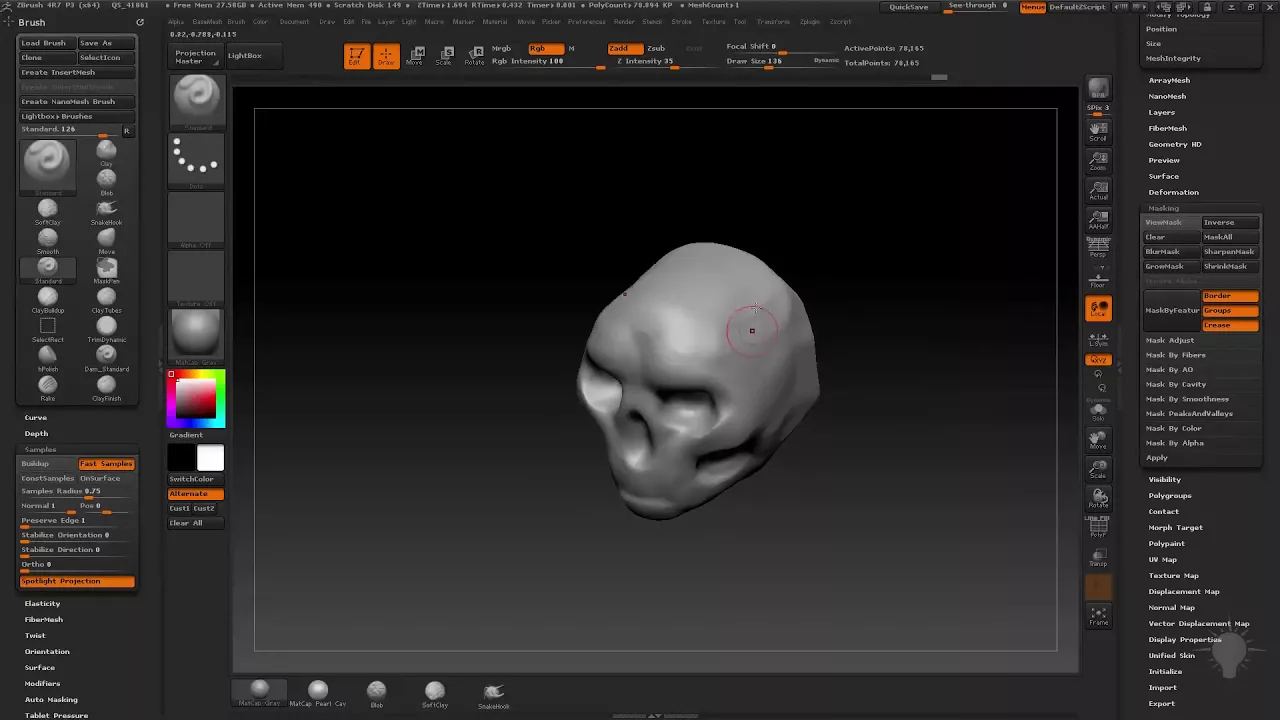Activate Edit mode in top shelf
This screenshot has height=720, width=1280.
tap(356, 56)
